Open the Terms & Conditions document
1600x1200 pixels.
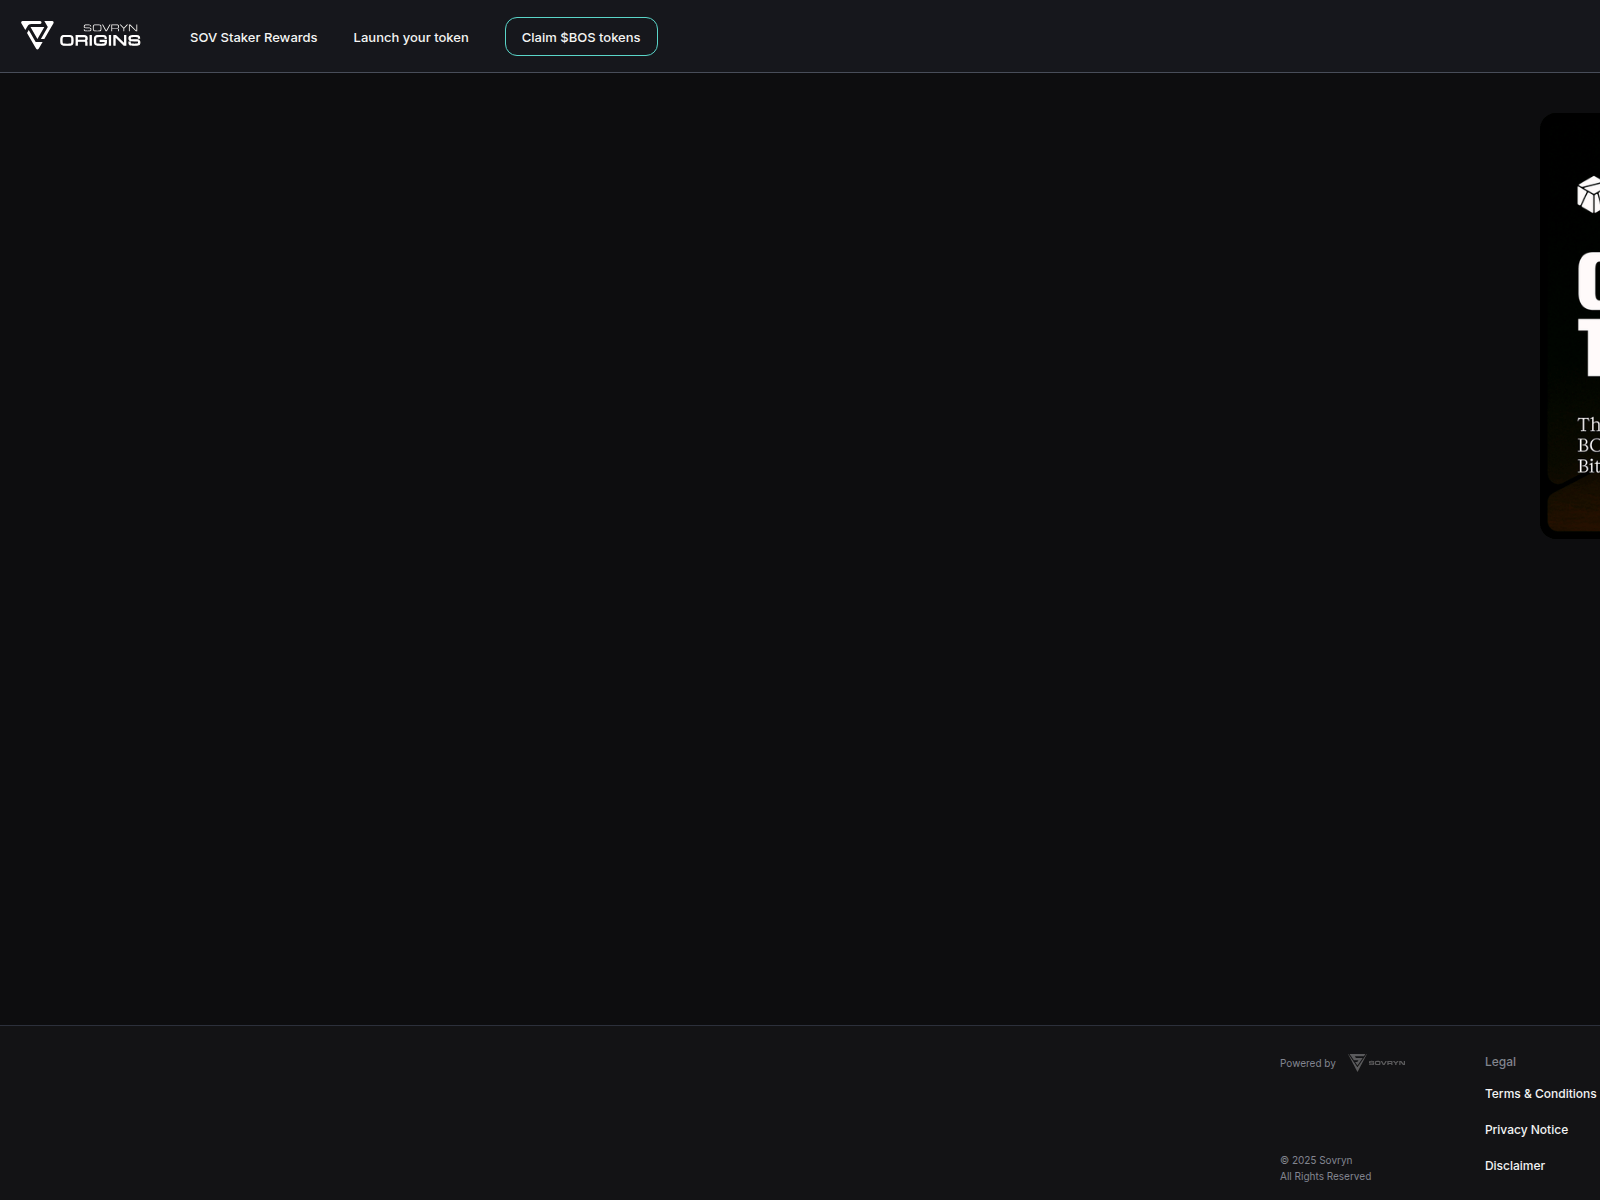[1540, 1093]
